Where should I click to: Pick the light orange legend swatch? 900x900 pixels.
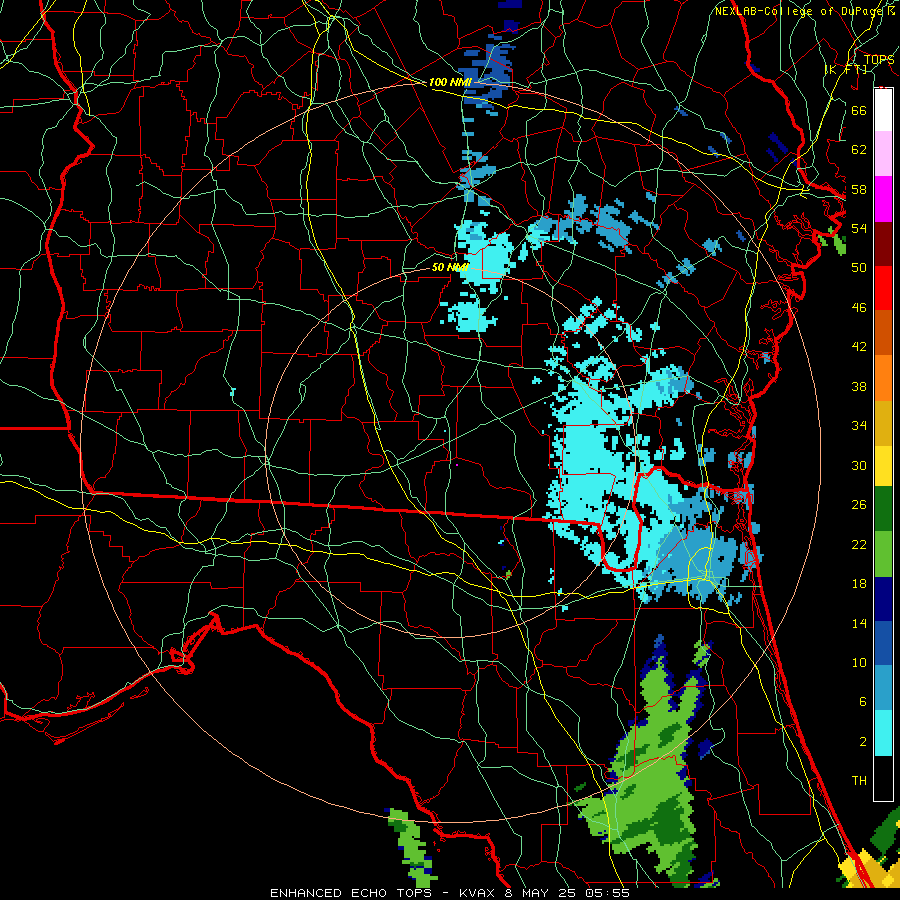tap(883, 377)
